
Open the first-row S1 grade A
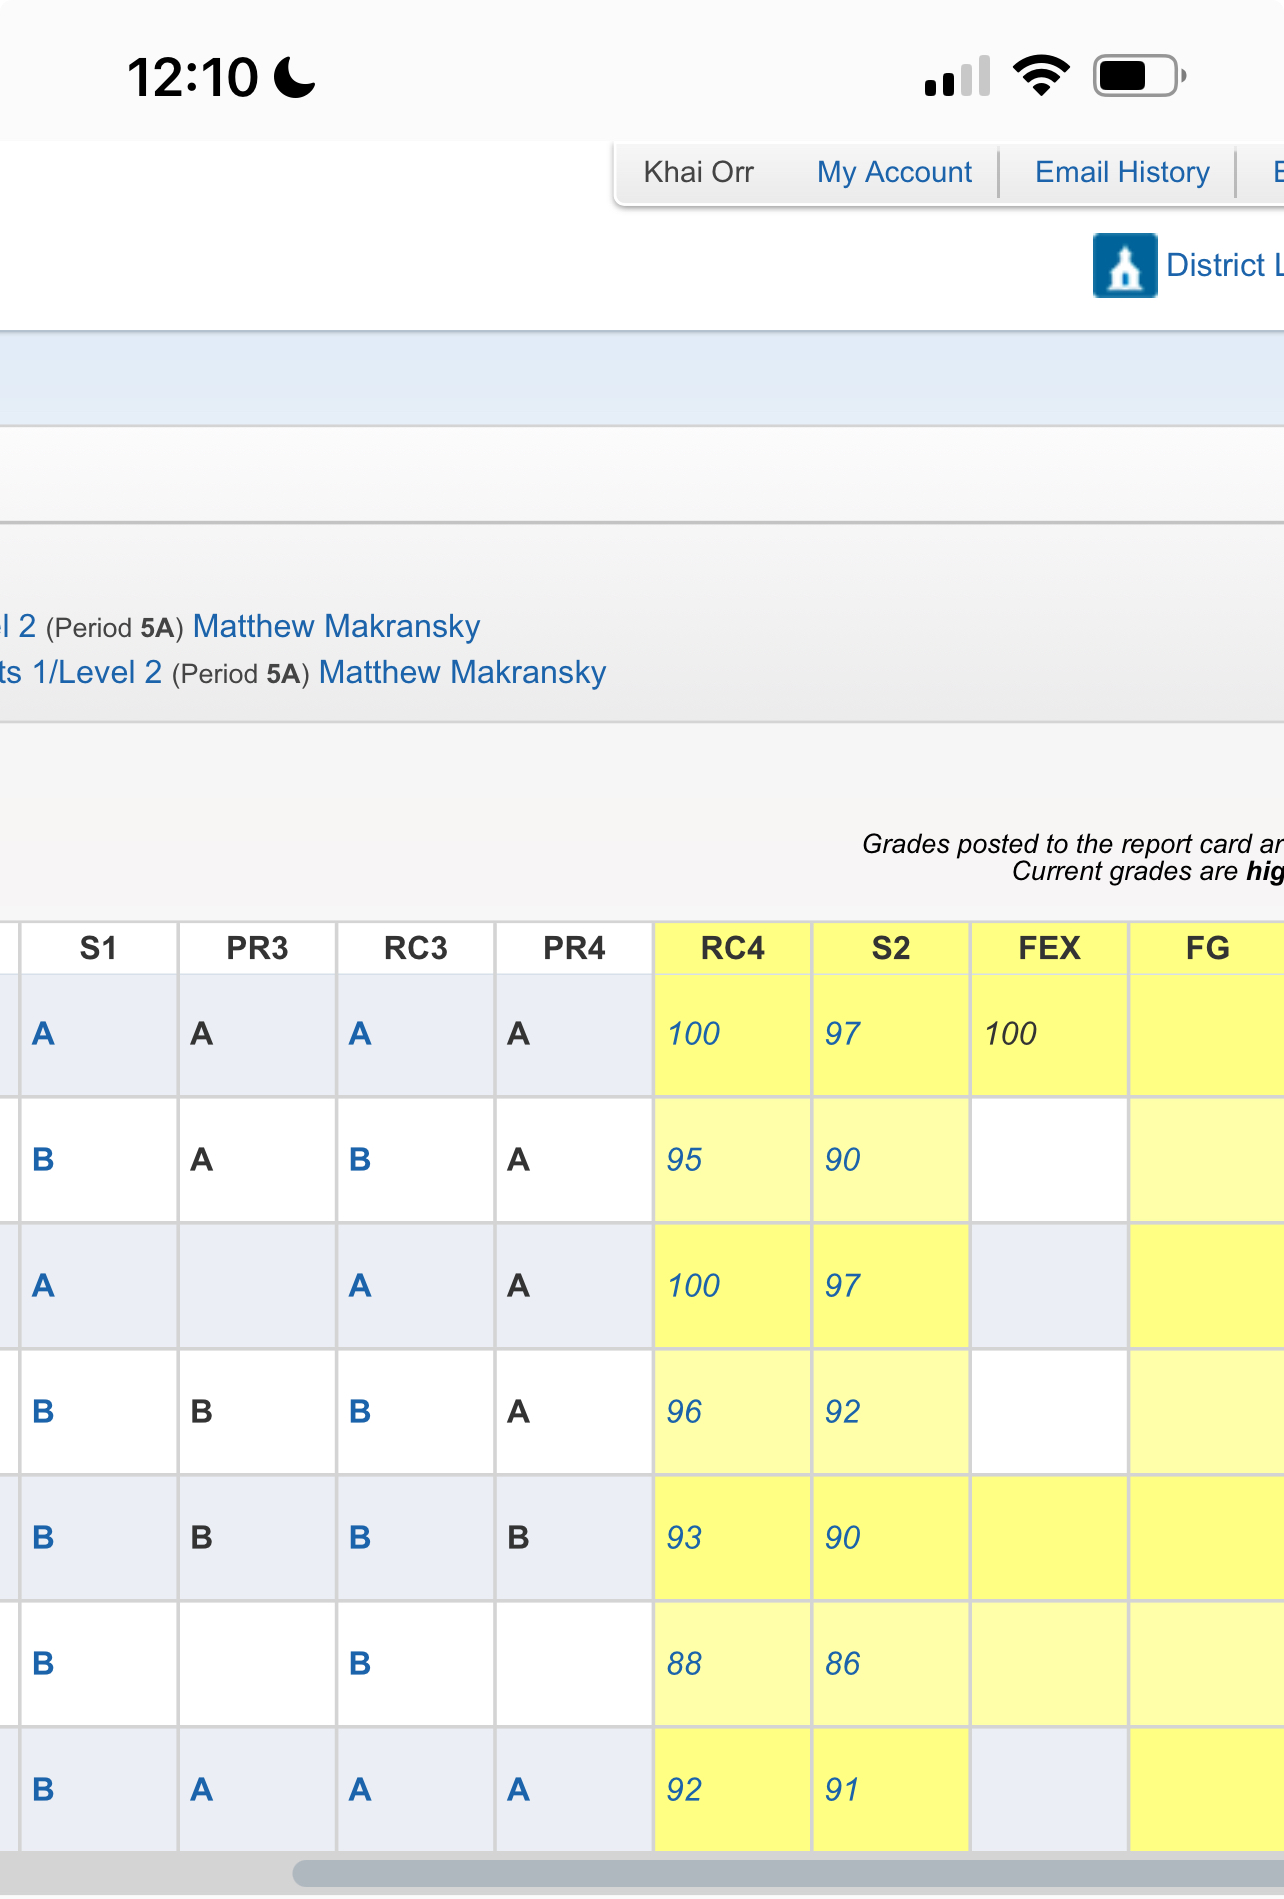tap(43, 1034)
